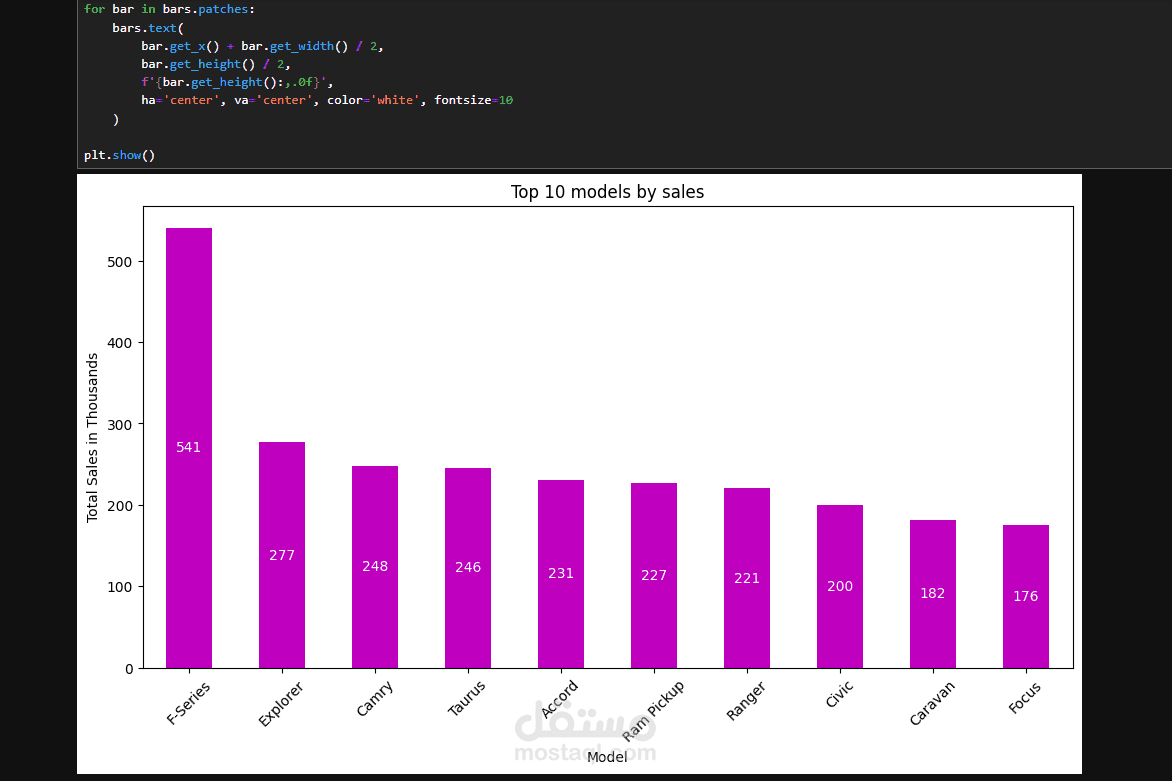Click the 'for bar in bars.patches:' line
Viewport: 1172px width, 781px height.
[169, 9]
